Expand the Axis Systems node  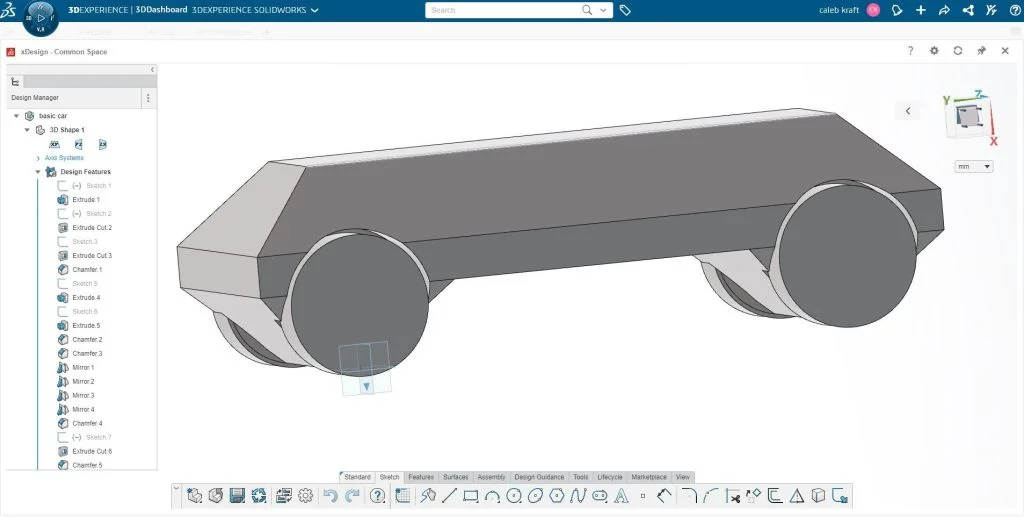click(38, 158)
